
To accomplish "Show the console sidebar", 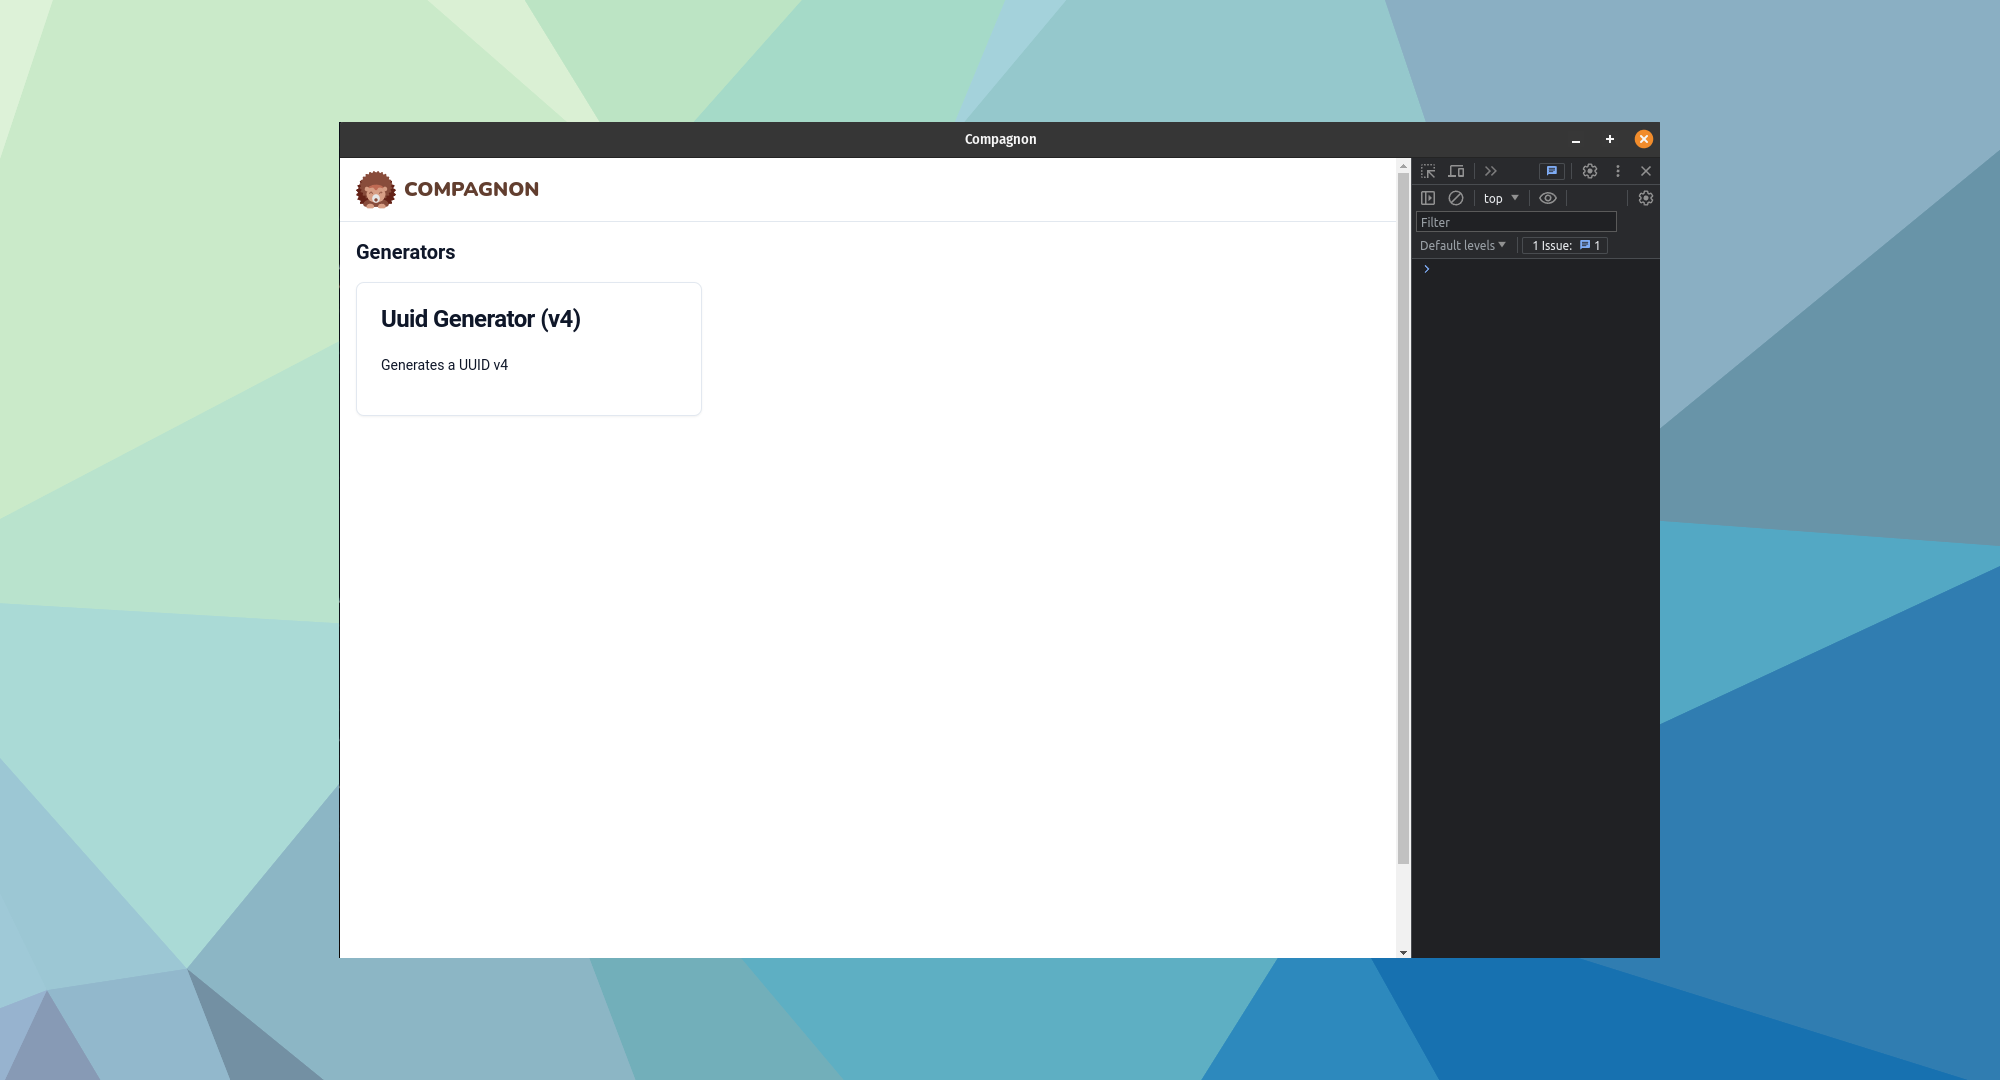I will tap(1428, 198).
